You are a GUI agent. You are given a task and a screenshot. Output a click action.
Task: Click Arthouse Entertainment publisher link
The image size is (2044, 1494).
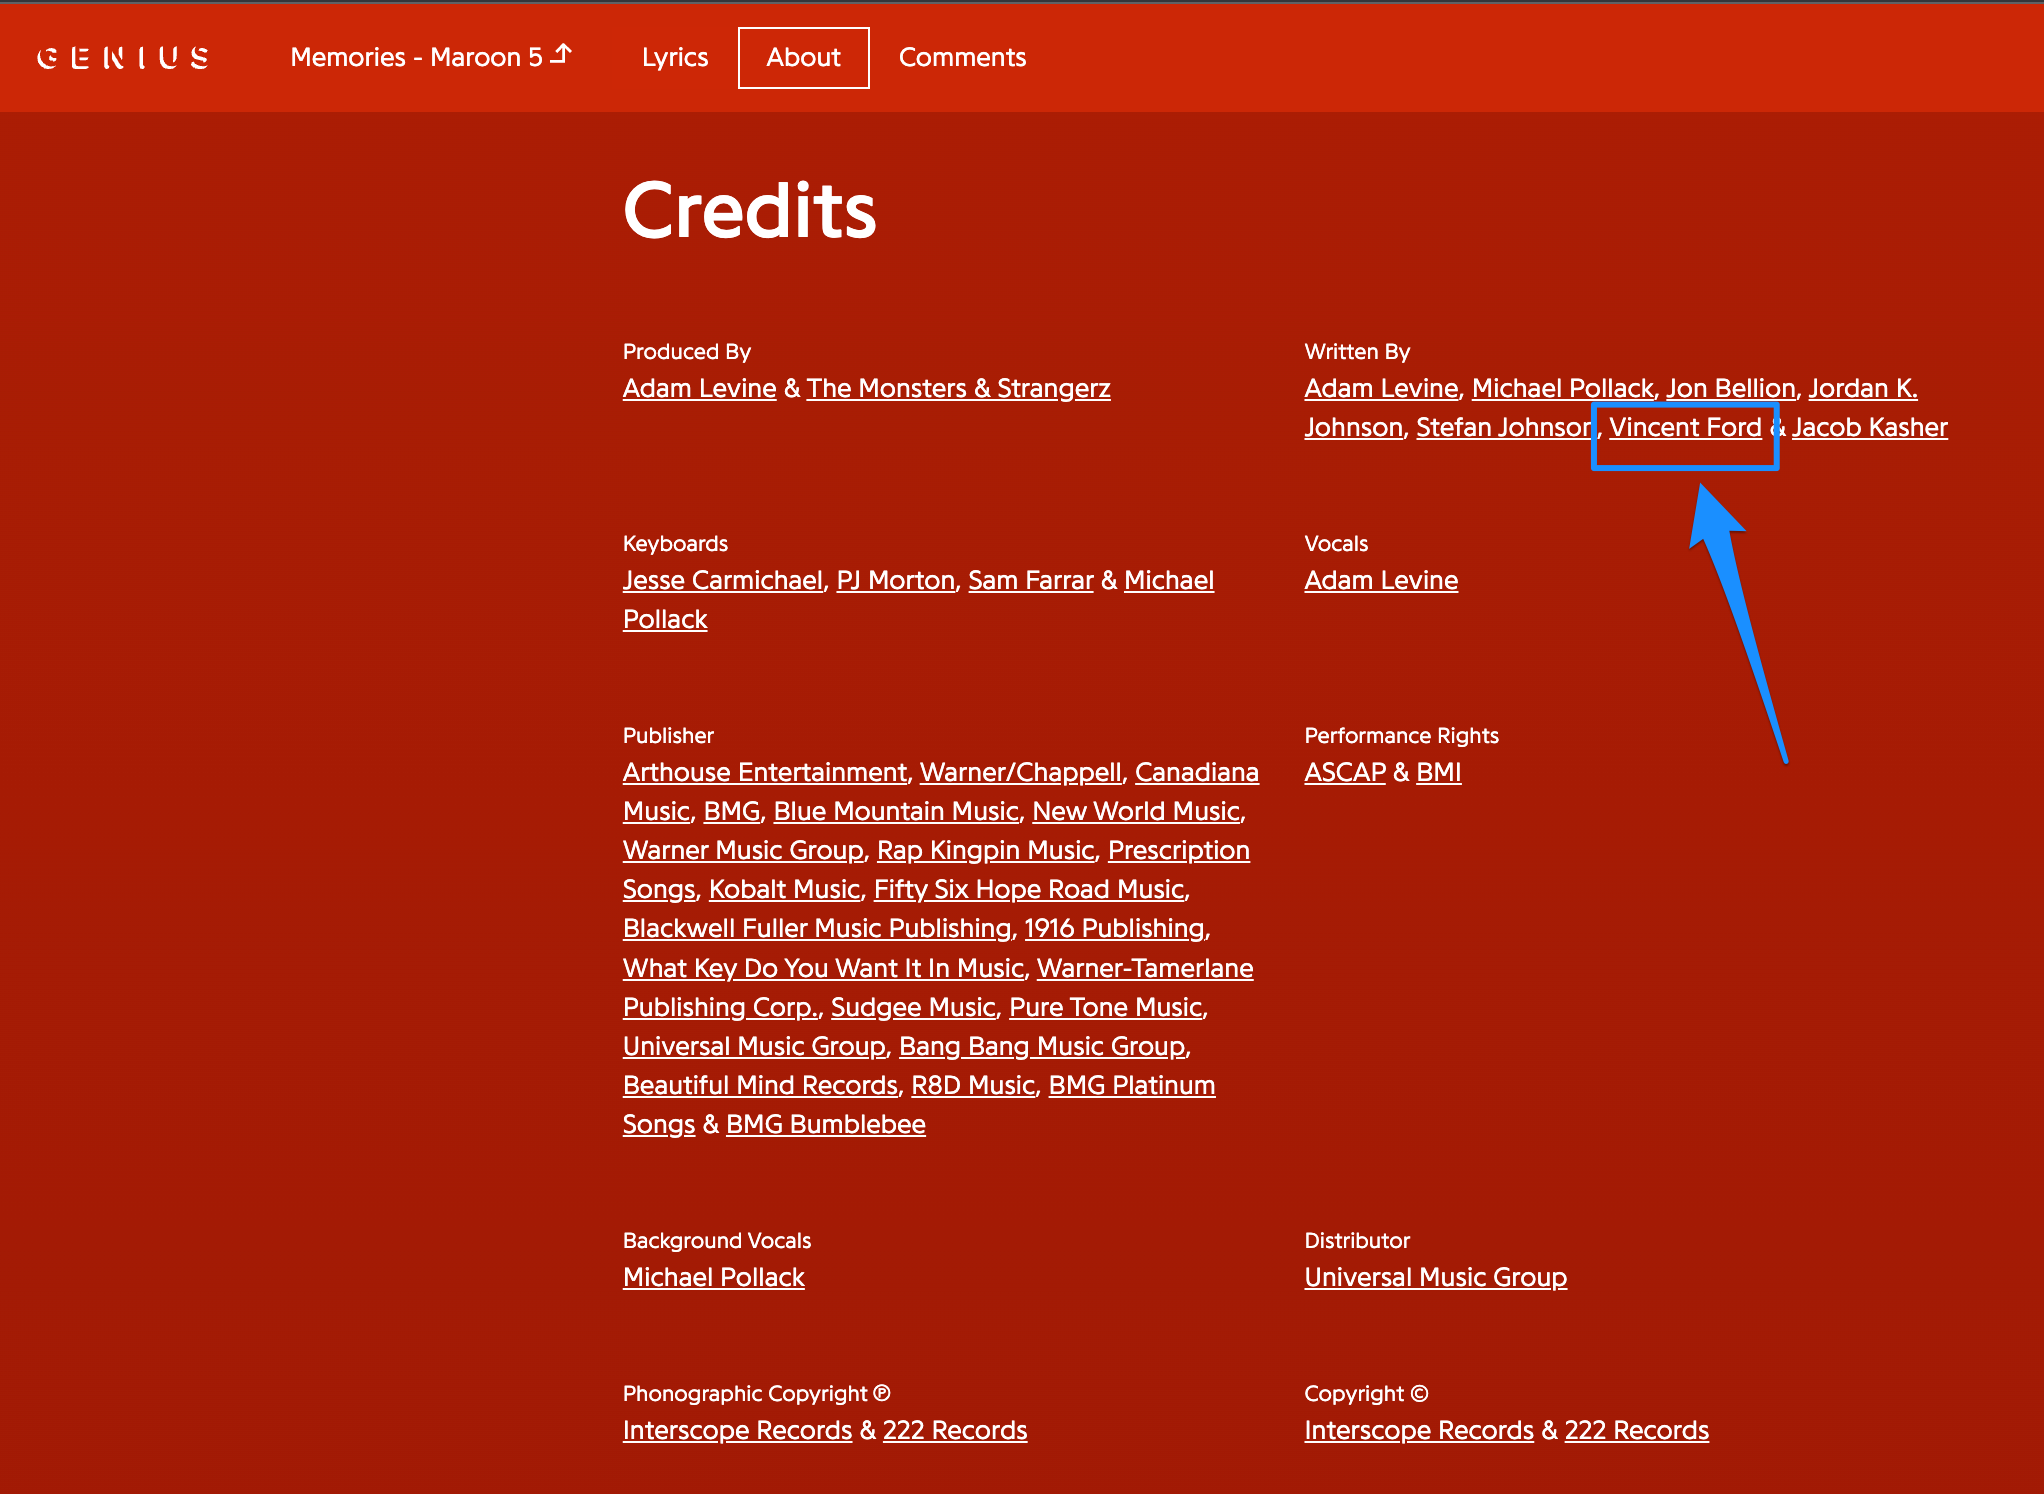pos(764,772)
